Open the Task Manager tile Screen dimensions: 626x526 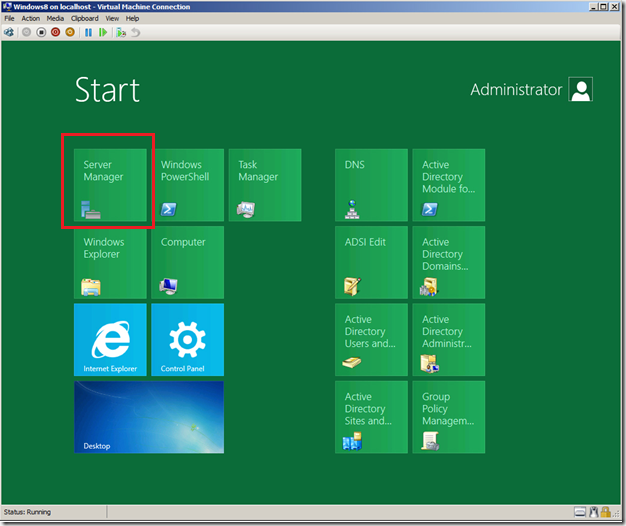tap(265, 185)
